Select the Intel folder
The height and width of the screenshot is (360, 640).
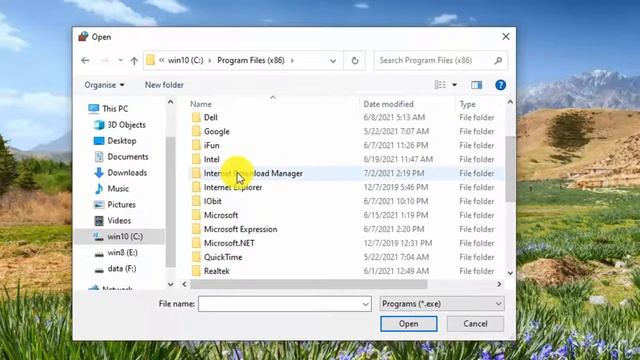211,159
